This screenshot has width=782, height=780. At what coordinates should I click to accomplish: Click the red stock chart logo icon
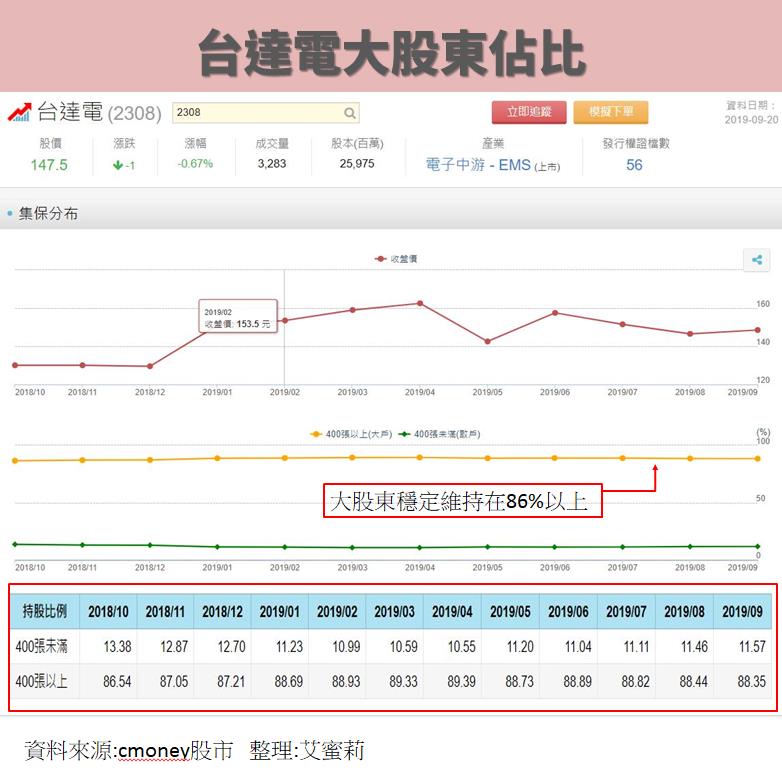[x=19, y=112]
